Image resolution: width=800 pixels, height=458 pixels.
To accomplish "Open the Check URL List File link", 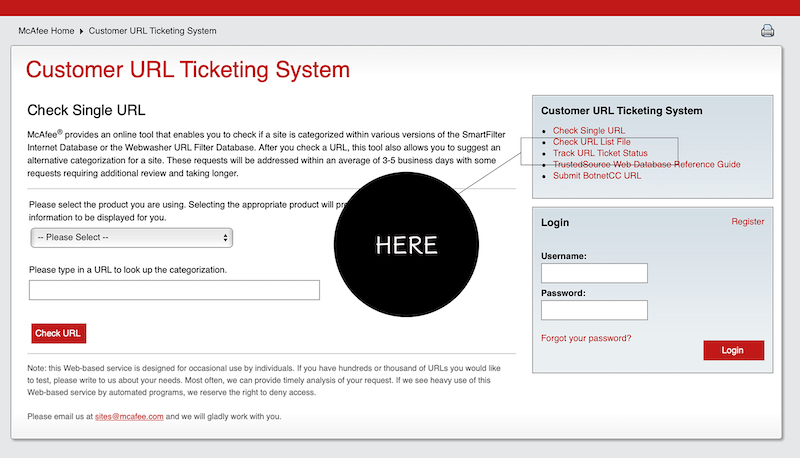I will (x=592, y=142).
